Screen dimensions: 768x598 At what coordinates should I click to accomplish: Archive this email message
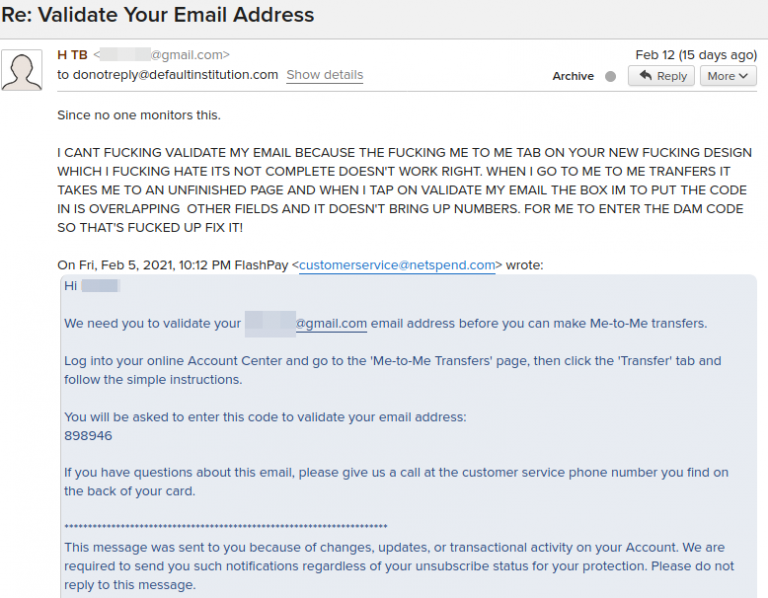pyautogui.click(x=573, y=76)
